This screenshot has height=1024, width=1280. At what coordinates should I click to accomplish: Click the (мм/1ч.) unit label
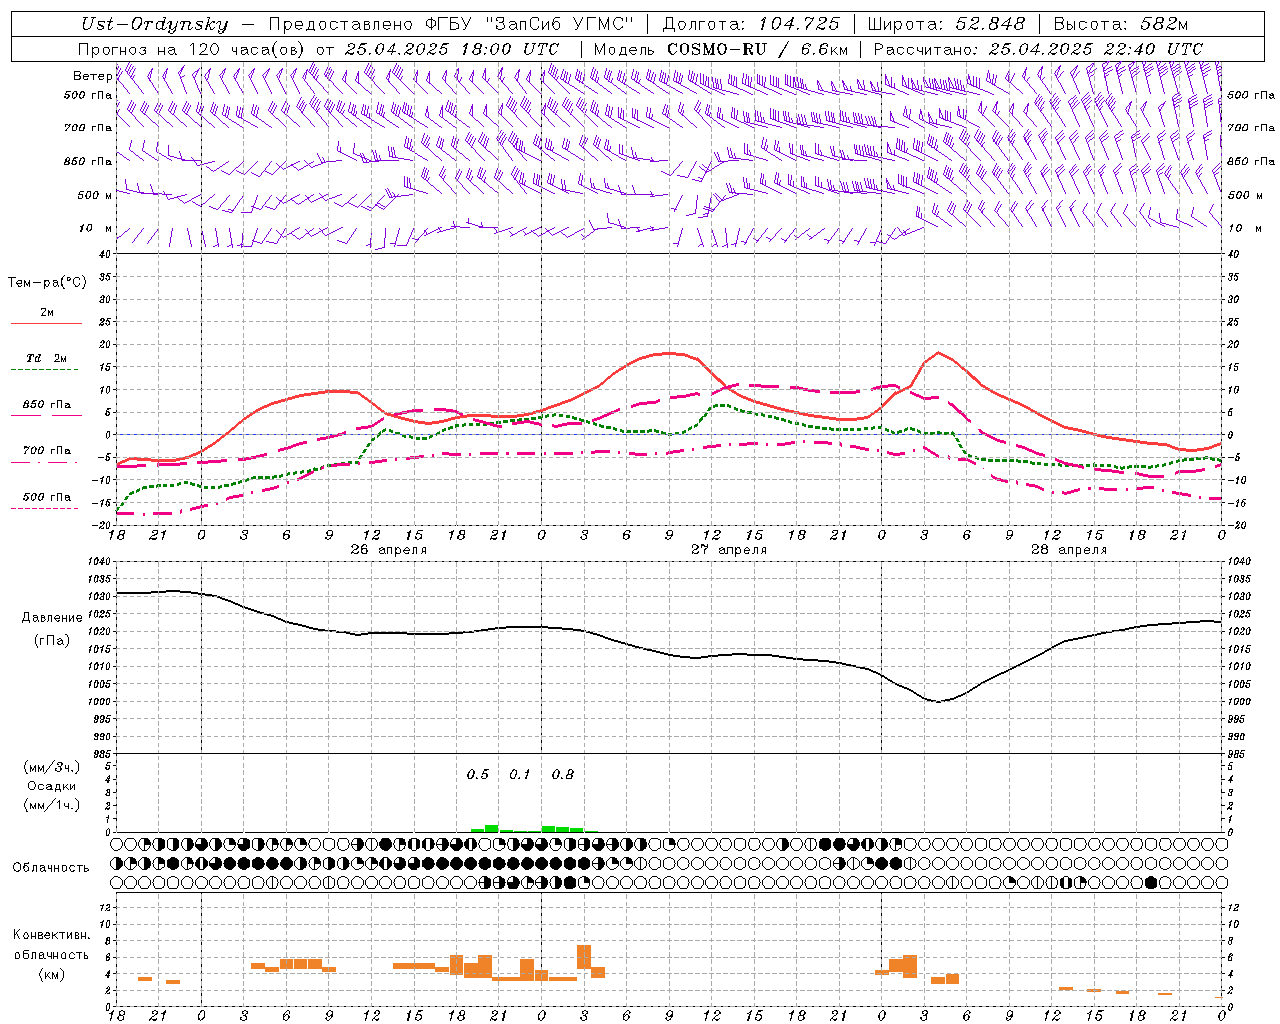click(x=52, y=805)
